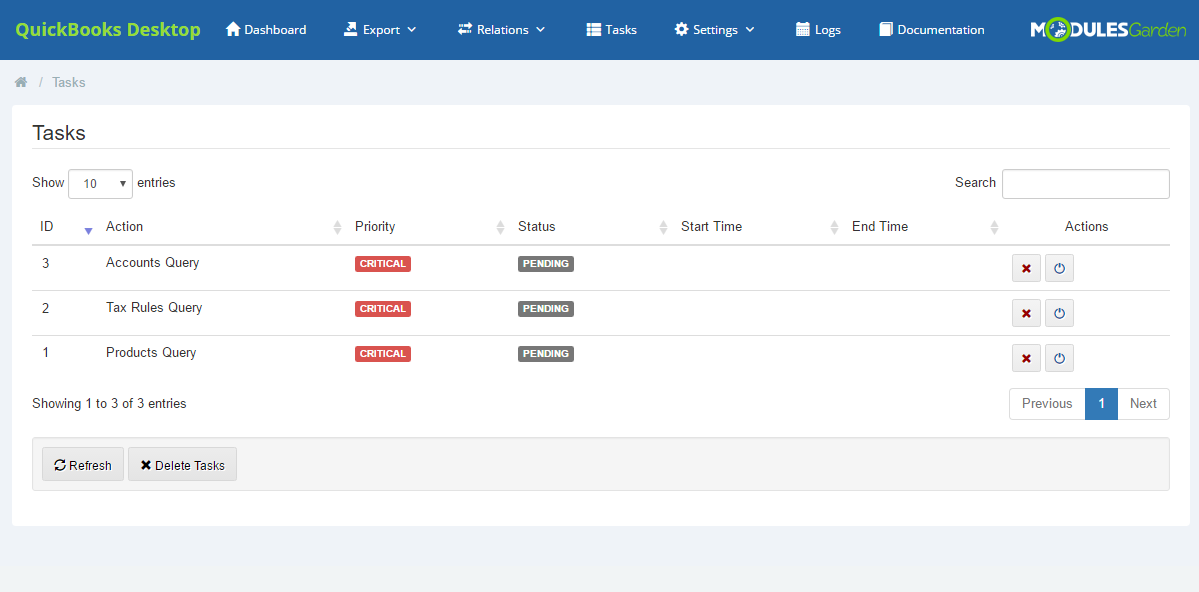Click the Accounts Query action text
The height and width of the screenshot is (592, 1199).
152,262
